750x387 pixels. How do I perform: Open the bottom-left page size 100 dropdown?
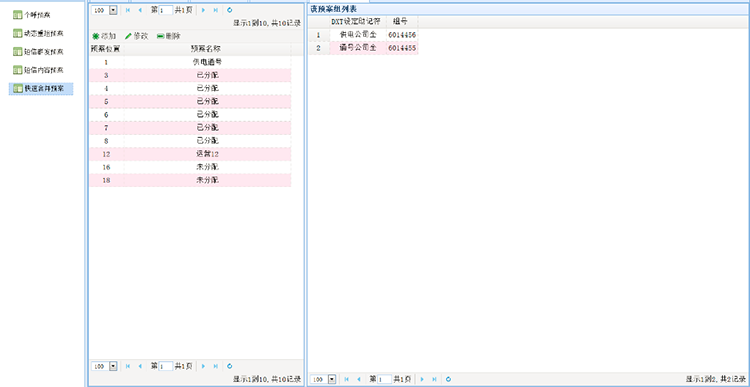113,366
